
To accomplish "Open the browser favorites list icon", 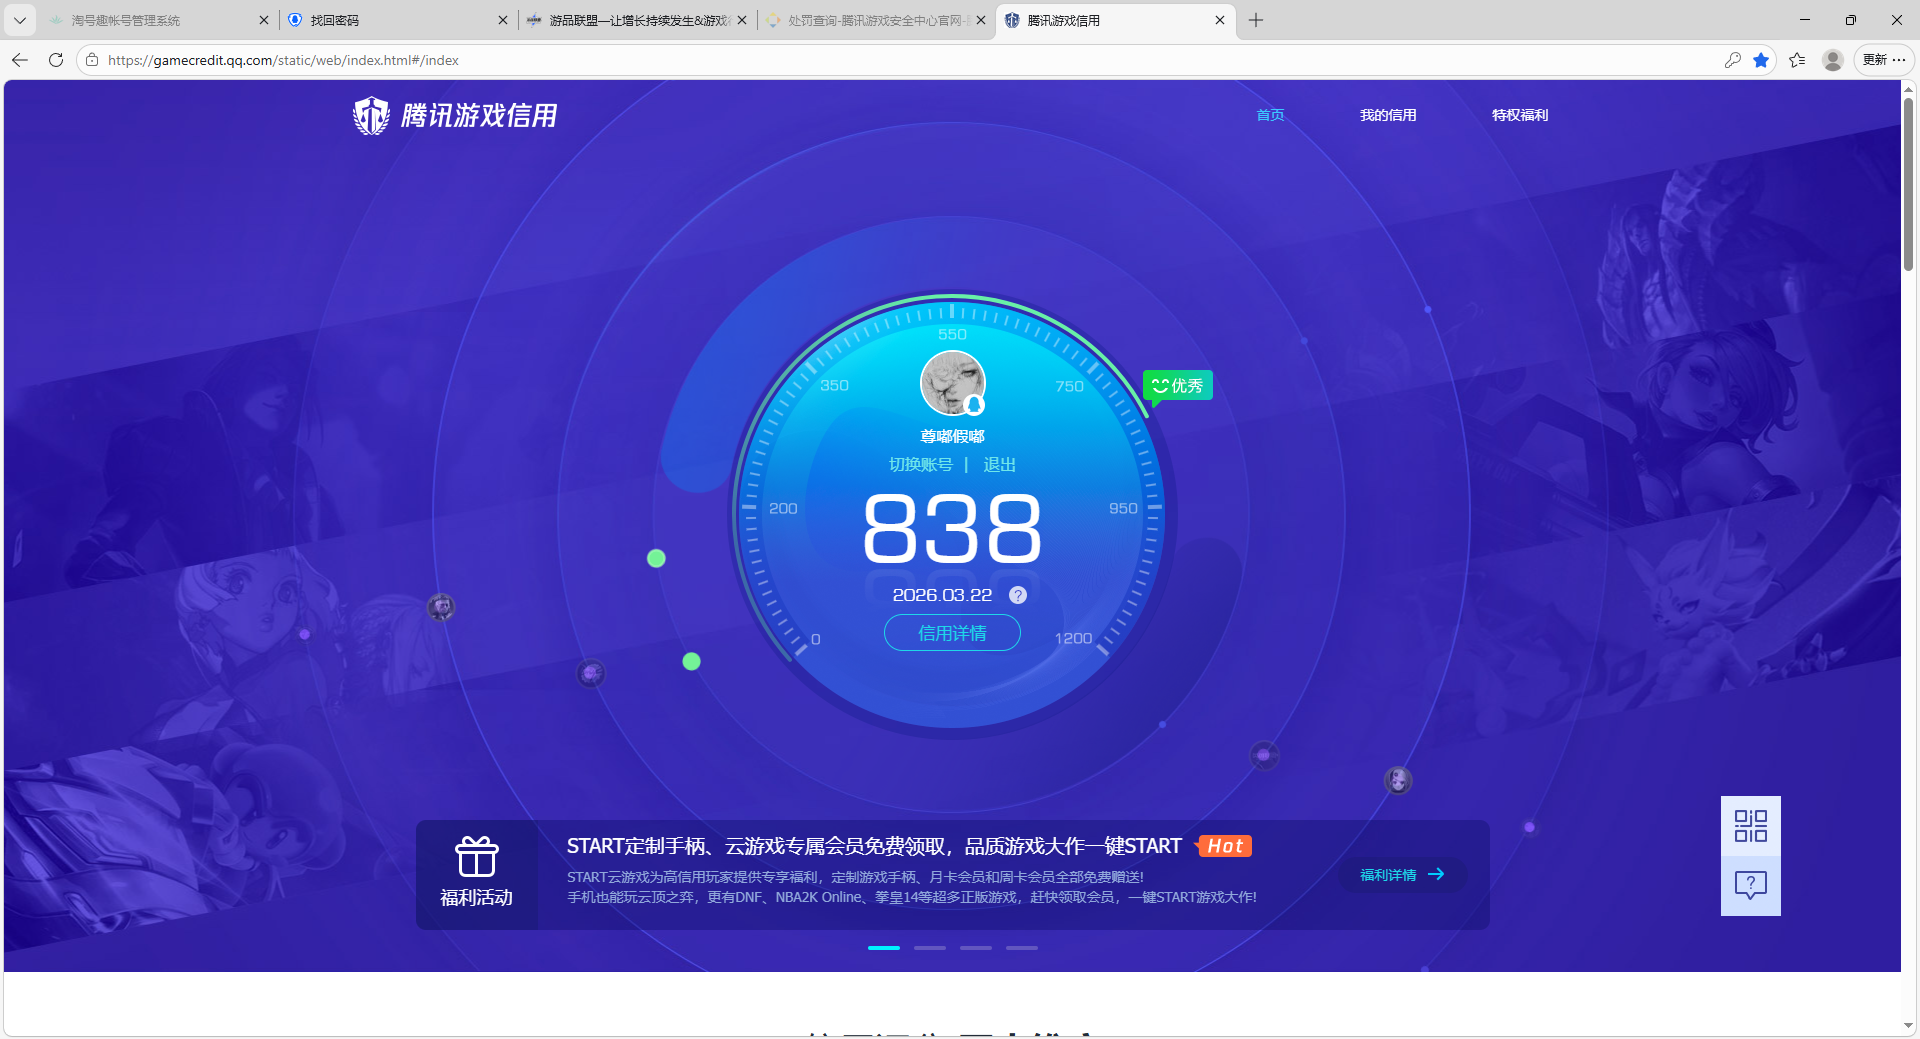I will (x=1797, y=60).
